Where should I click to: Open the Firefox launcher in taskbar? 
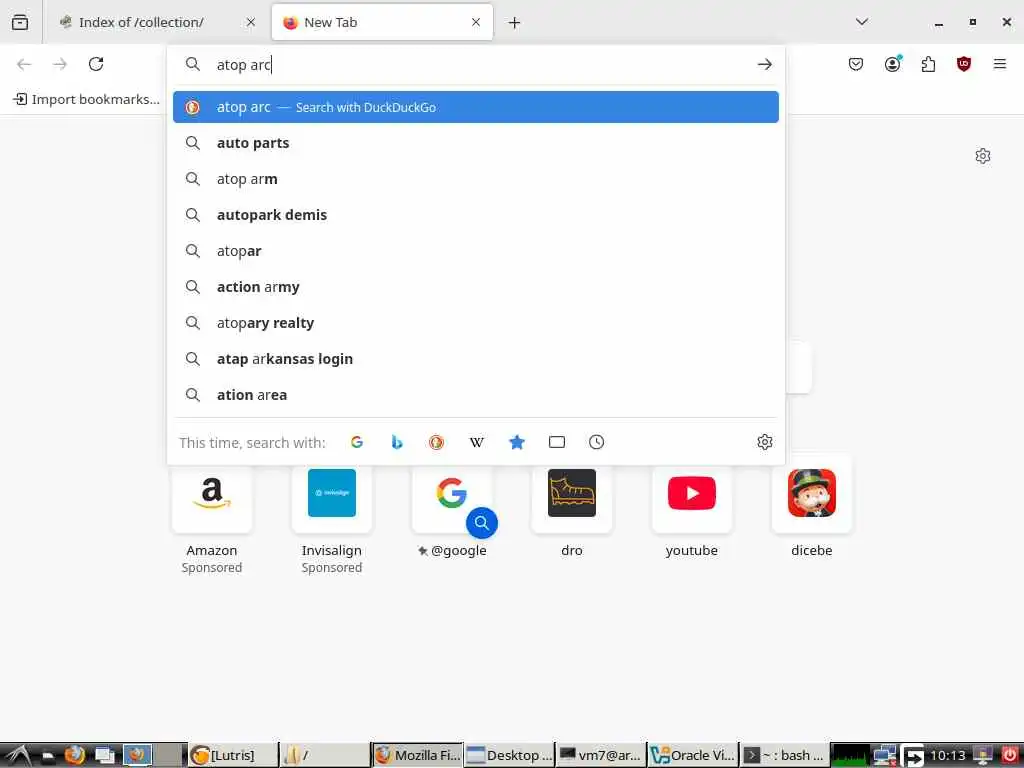[74, 755]
